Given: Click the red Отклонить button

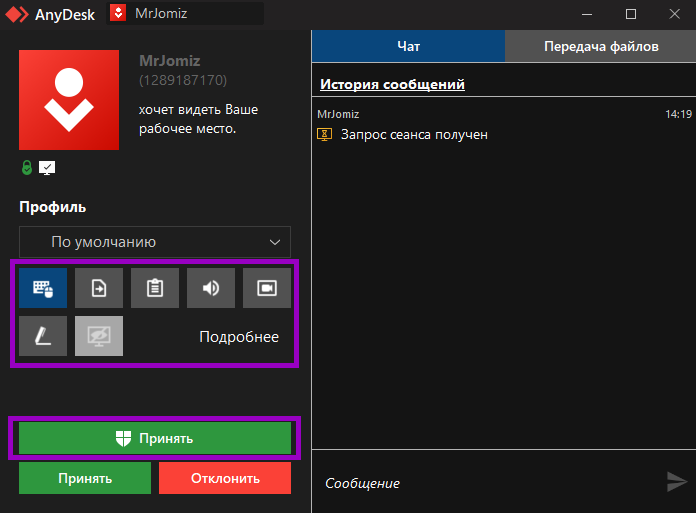Looking at the screenshot, I should [x=225, y=478].
